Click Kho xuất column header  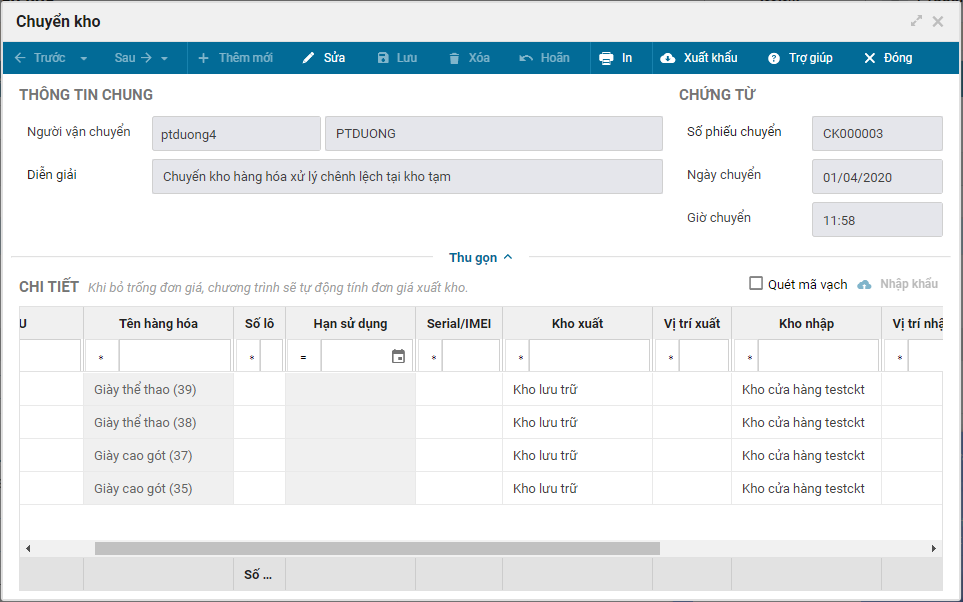point(577,324)
